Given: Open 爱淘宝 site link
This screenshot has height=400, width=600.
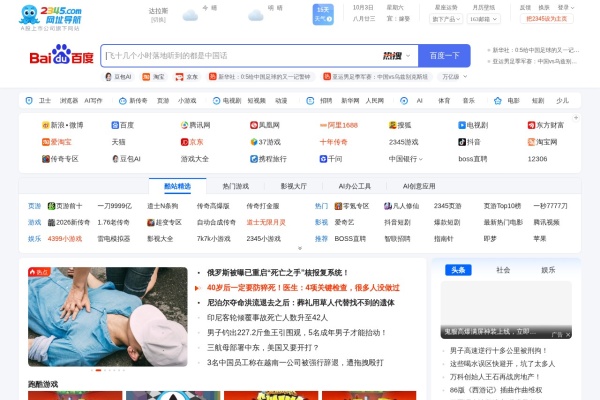Looking at the screenshot, I should coord(57,142).
